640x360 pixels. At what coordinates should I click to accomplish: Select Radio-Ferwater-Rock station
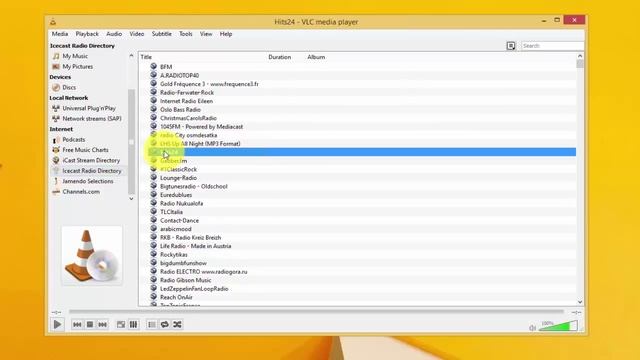tap(187, 93)
